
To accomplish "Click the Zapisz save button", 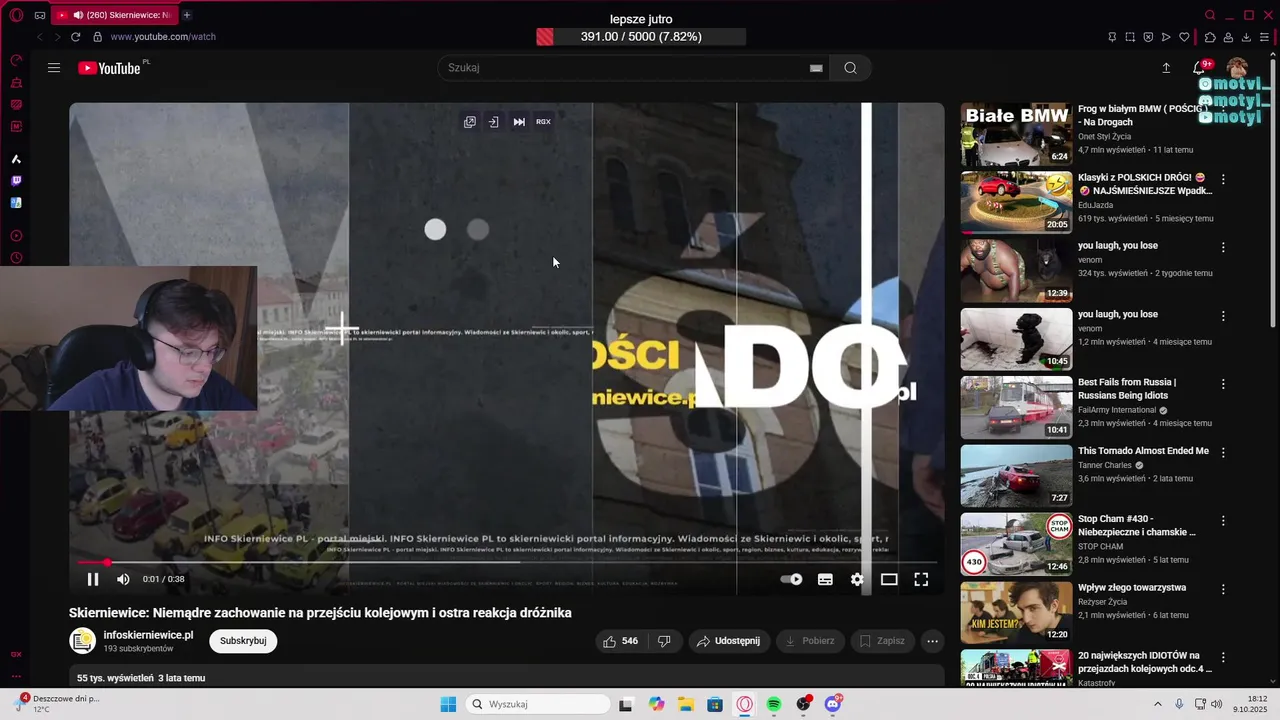I will 881,641.
